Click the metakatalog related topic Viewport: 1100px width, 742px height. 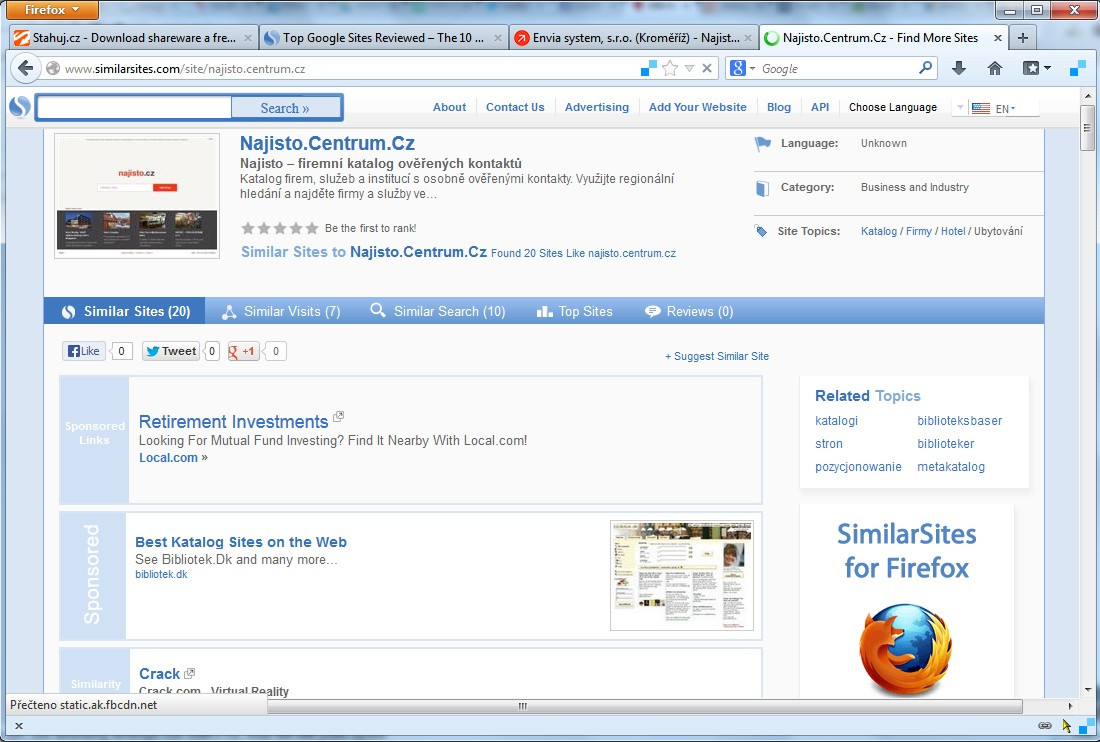coord(951,467)
